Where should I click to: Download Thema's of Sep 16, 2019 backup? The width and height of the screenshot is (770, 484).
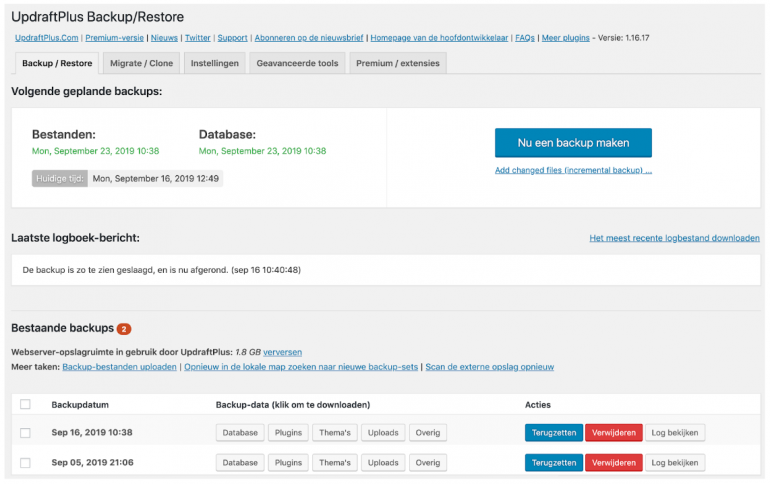pos(335,432)
